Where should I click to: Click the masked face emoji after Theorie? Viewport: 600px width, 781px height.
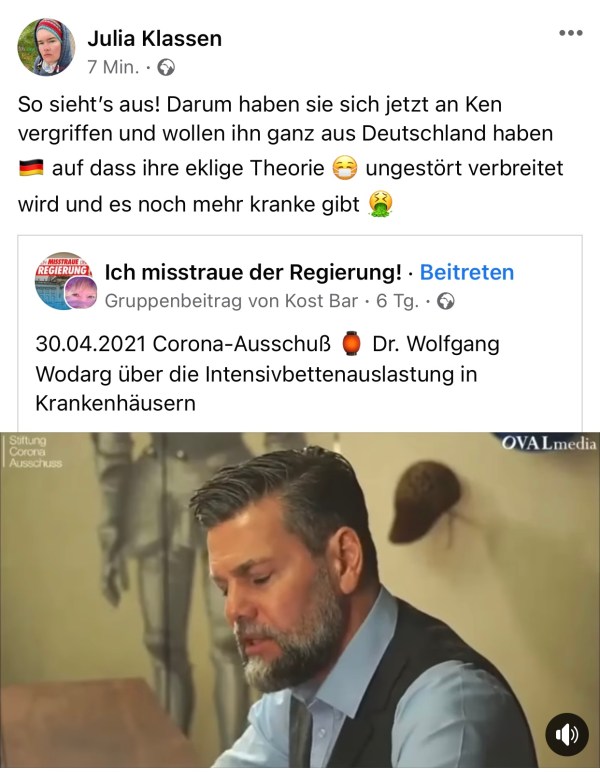345,168
